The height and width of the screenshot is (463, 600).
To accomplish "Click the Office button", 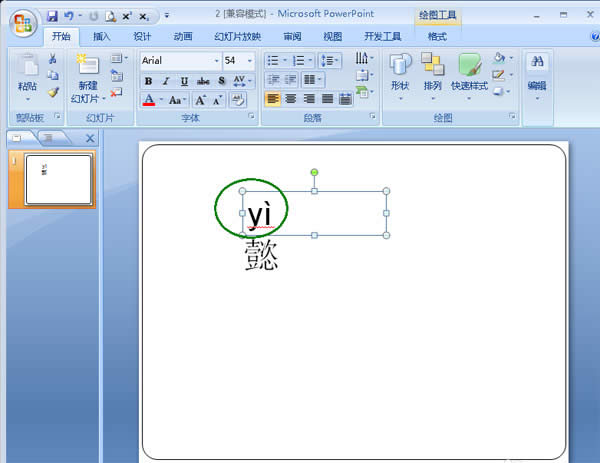I will 20,24.
